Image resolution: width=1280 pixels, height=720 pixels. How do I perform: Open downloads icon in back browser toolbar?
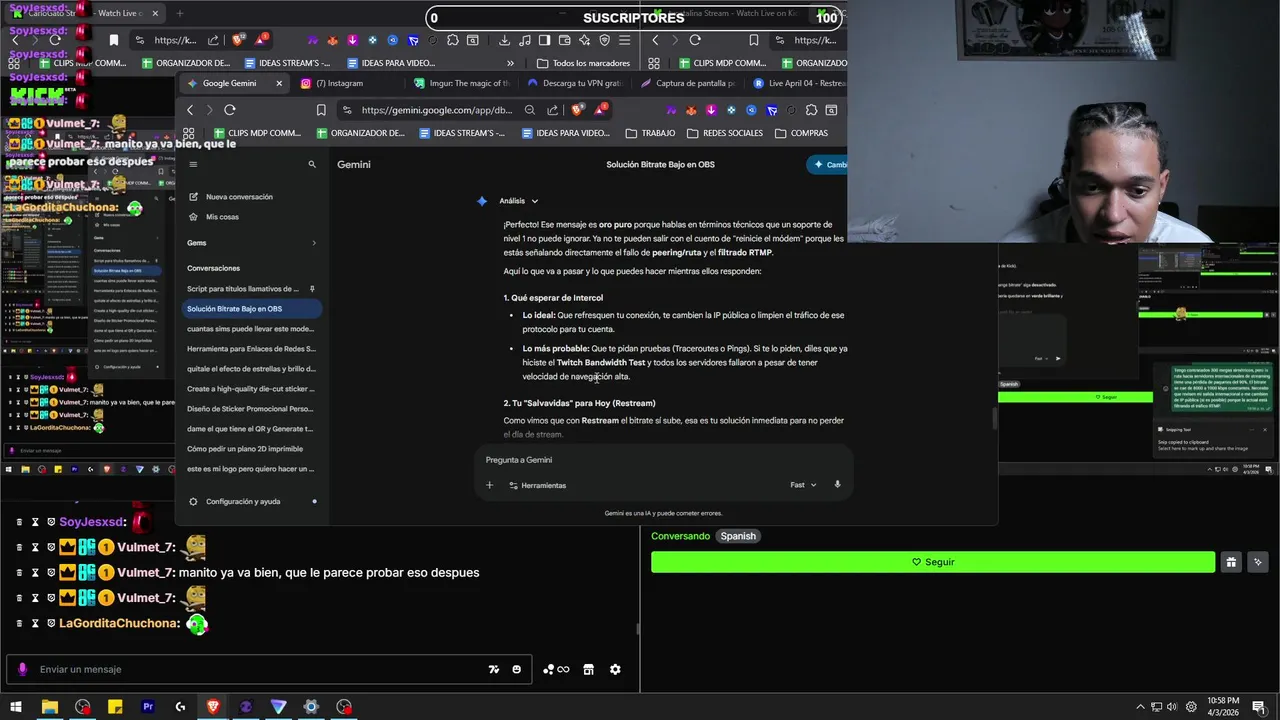tap(504, 40)
